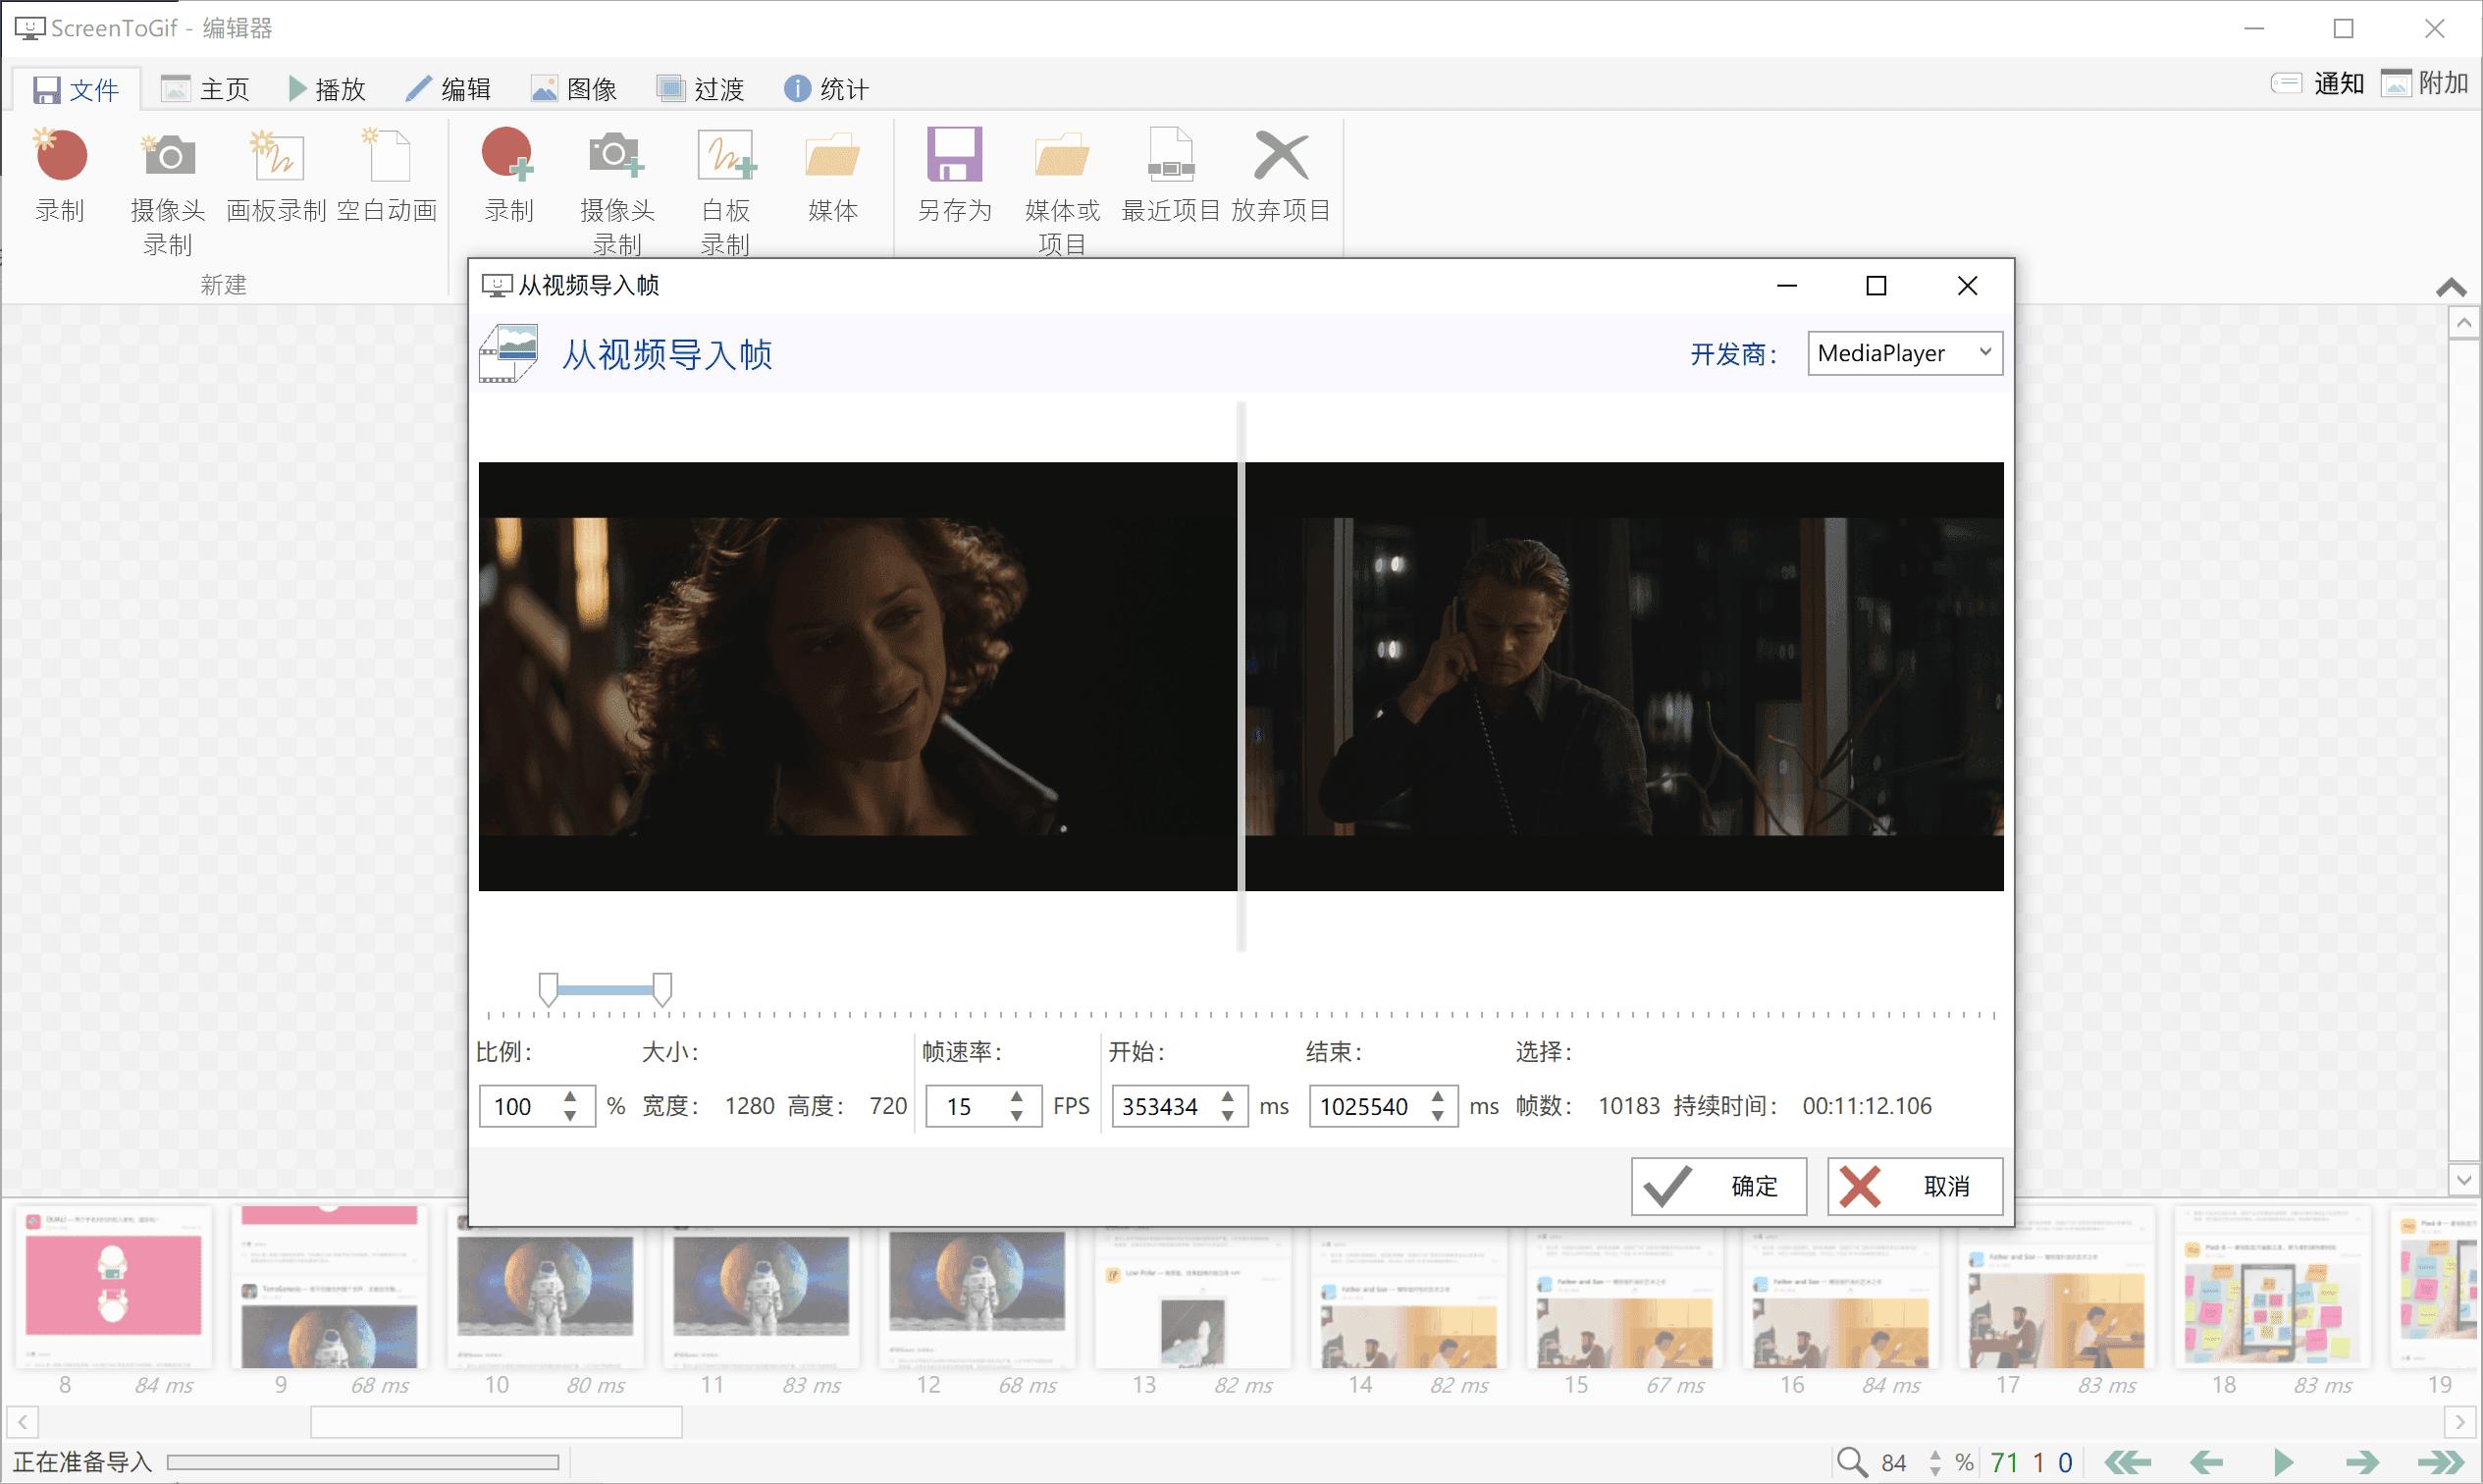Collapse the ribbon with the up chevron

[2451, 289]
